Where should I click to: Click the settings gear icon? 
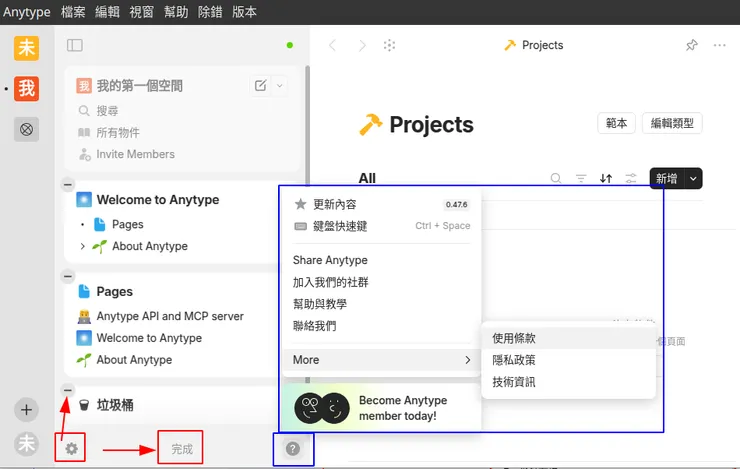coord(71,448)
